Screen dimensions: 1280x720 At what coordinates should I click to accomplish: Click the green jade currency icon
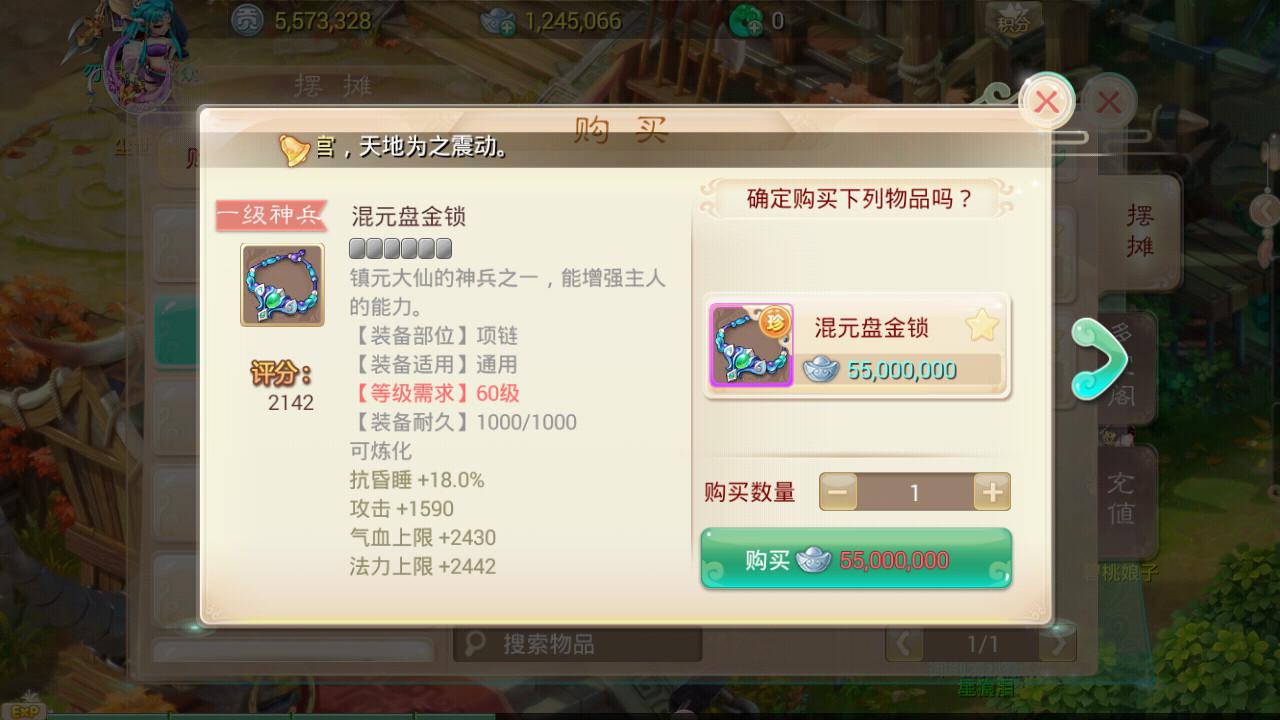coord(745,20)
